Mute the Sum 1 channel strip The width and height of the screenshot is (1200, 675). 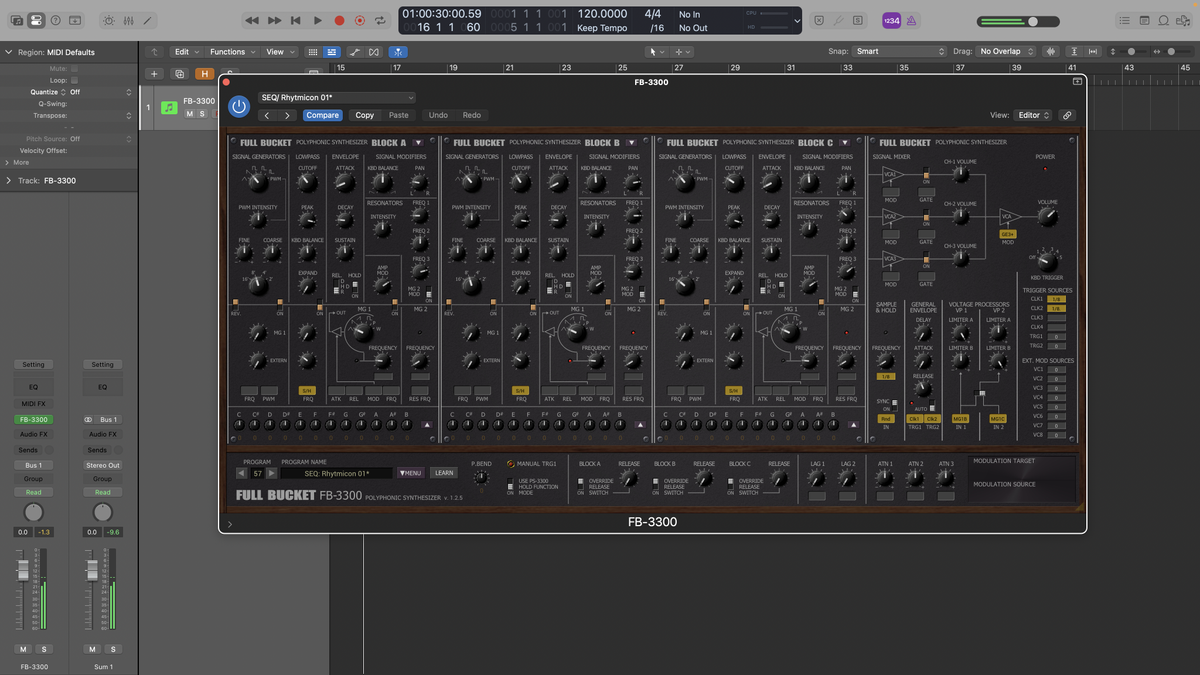coord(92,650)
